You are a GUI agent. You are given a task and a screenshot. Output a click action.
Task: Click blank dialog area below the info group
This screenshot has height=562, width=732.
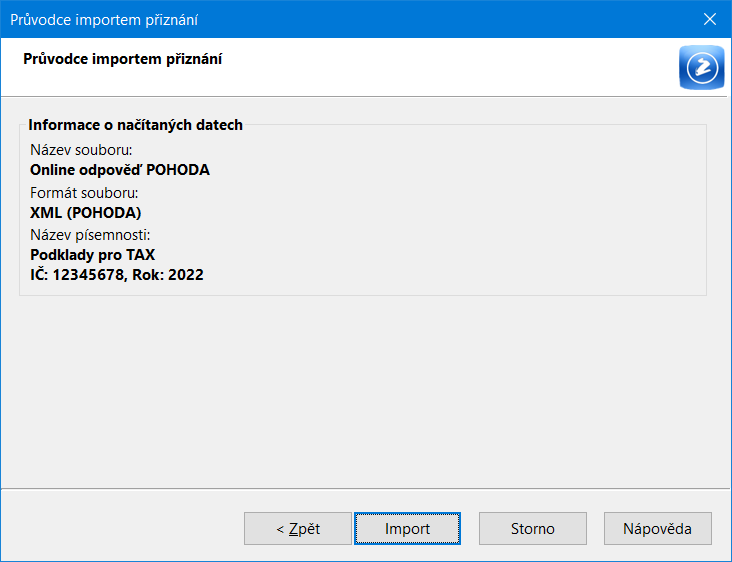tap(364, 392)
